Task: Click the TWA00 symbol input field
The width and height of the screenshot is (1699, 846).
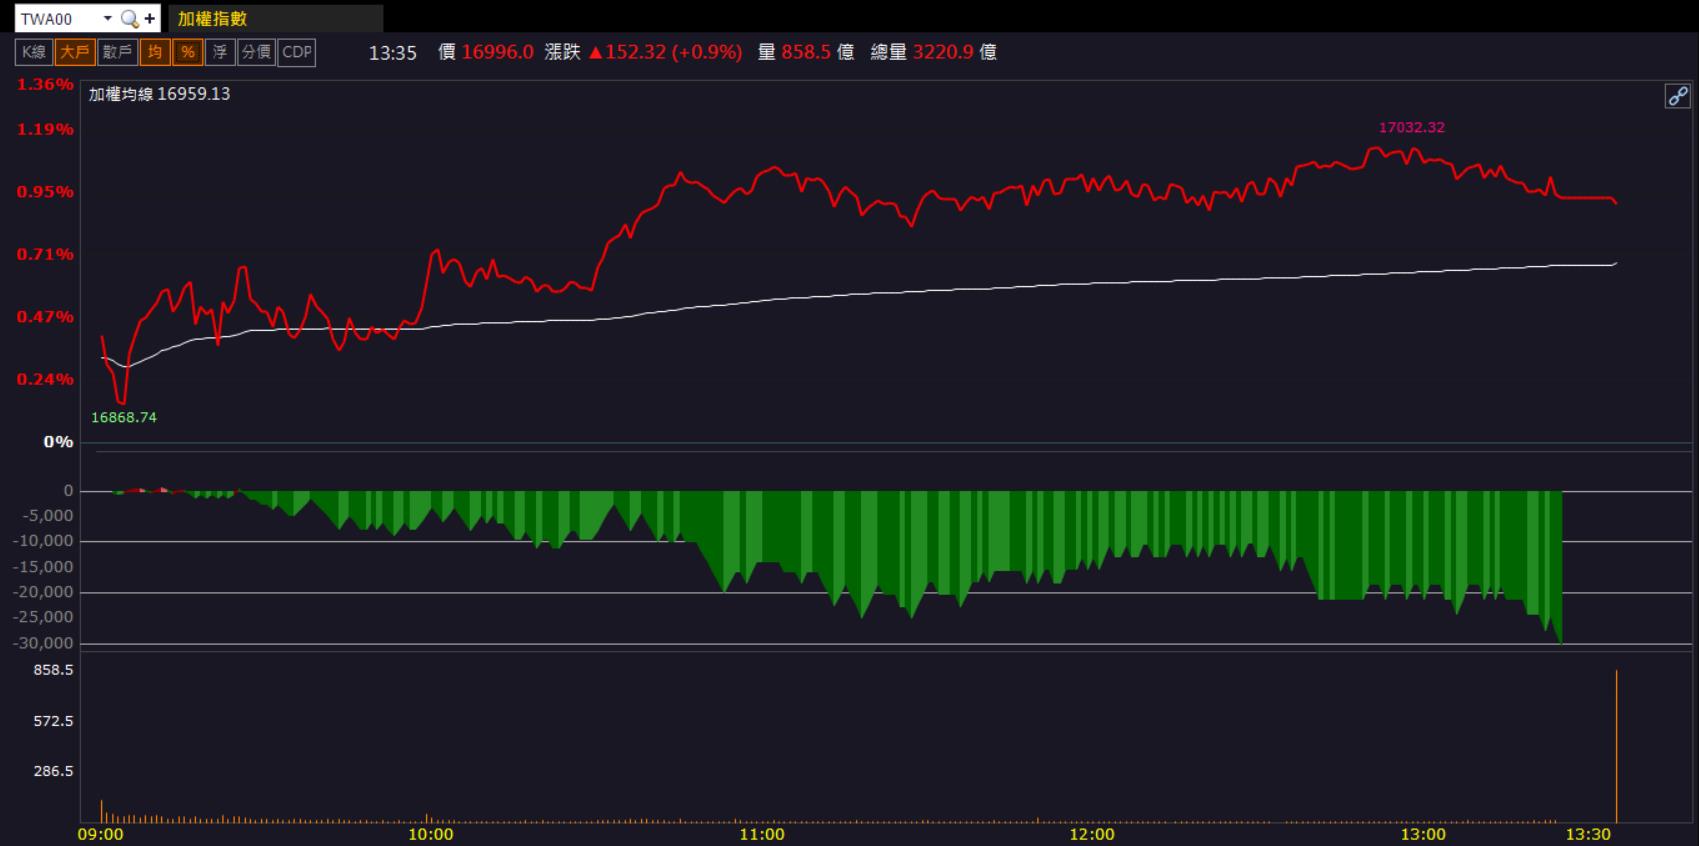Action: [x=58, y=19]
